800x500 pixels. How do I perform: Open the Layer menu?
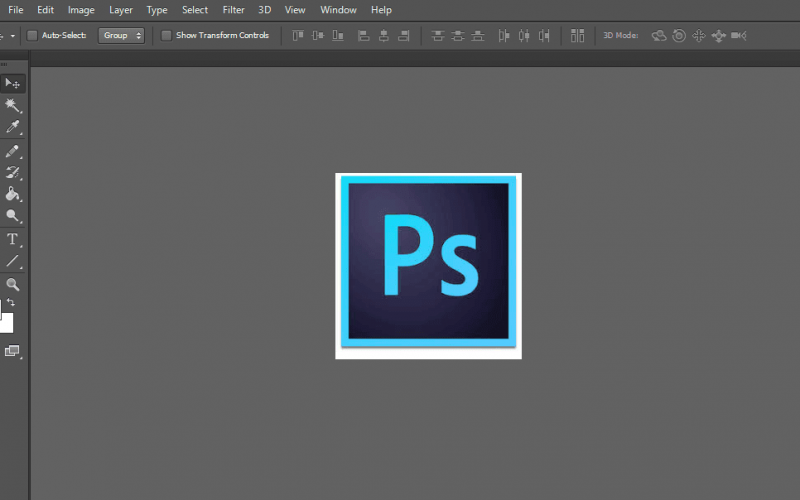point(121,10)
